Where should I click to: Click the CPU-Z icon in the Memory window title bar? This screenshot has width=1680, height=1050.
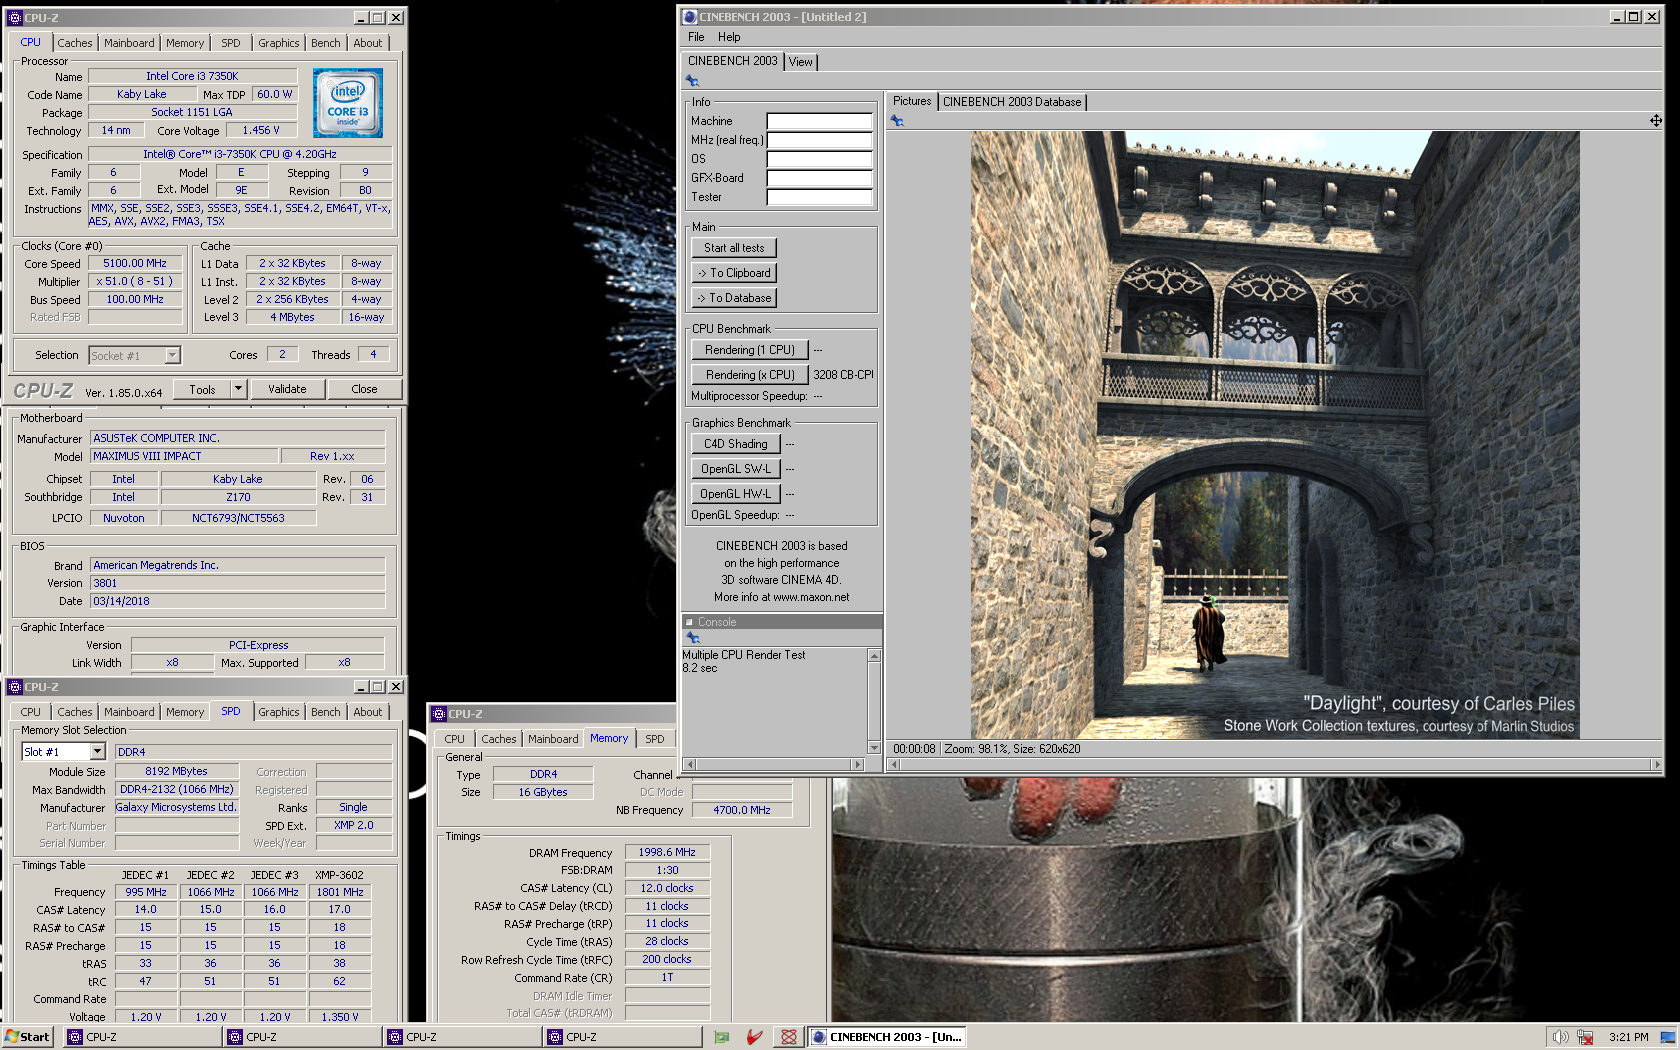pyautogui.click(x=438, y=714)
